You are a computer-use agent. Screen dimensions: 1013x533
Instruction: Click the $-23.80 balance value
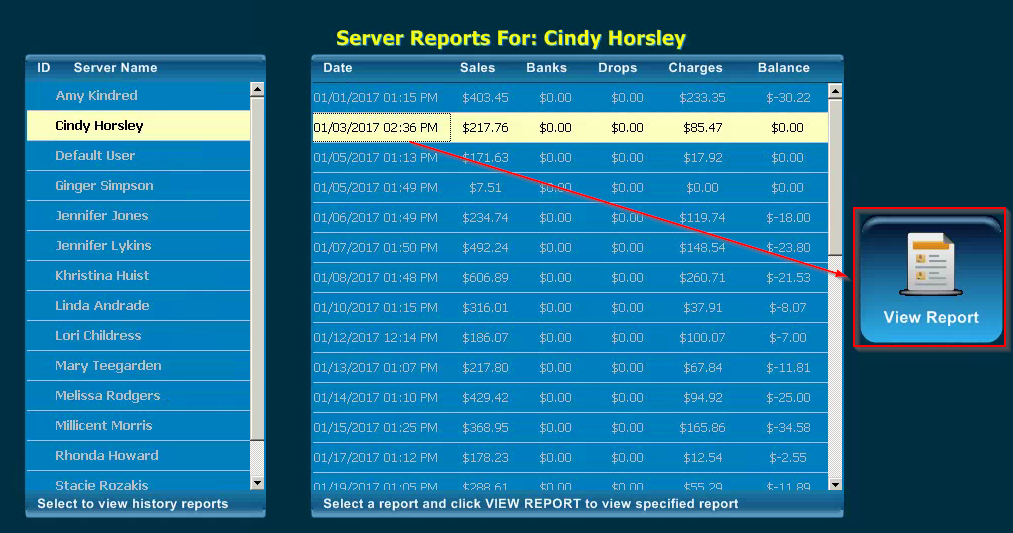788,248
